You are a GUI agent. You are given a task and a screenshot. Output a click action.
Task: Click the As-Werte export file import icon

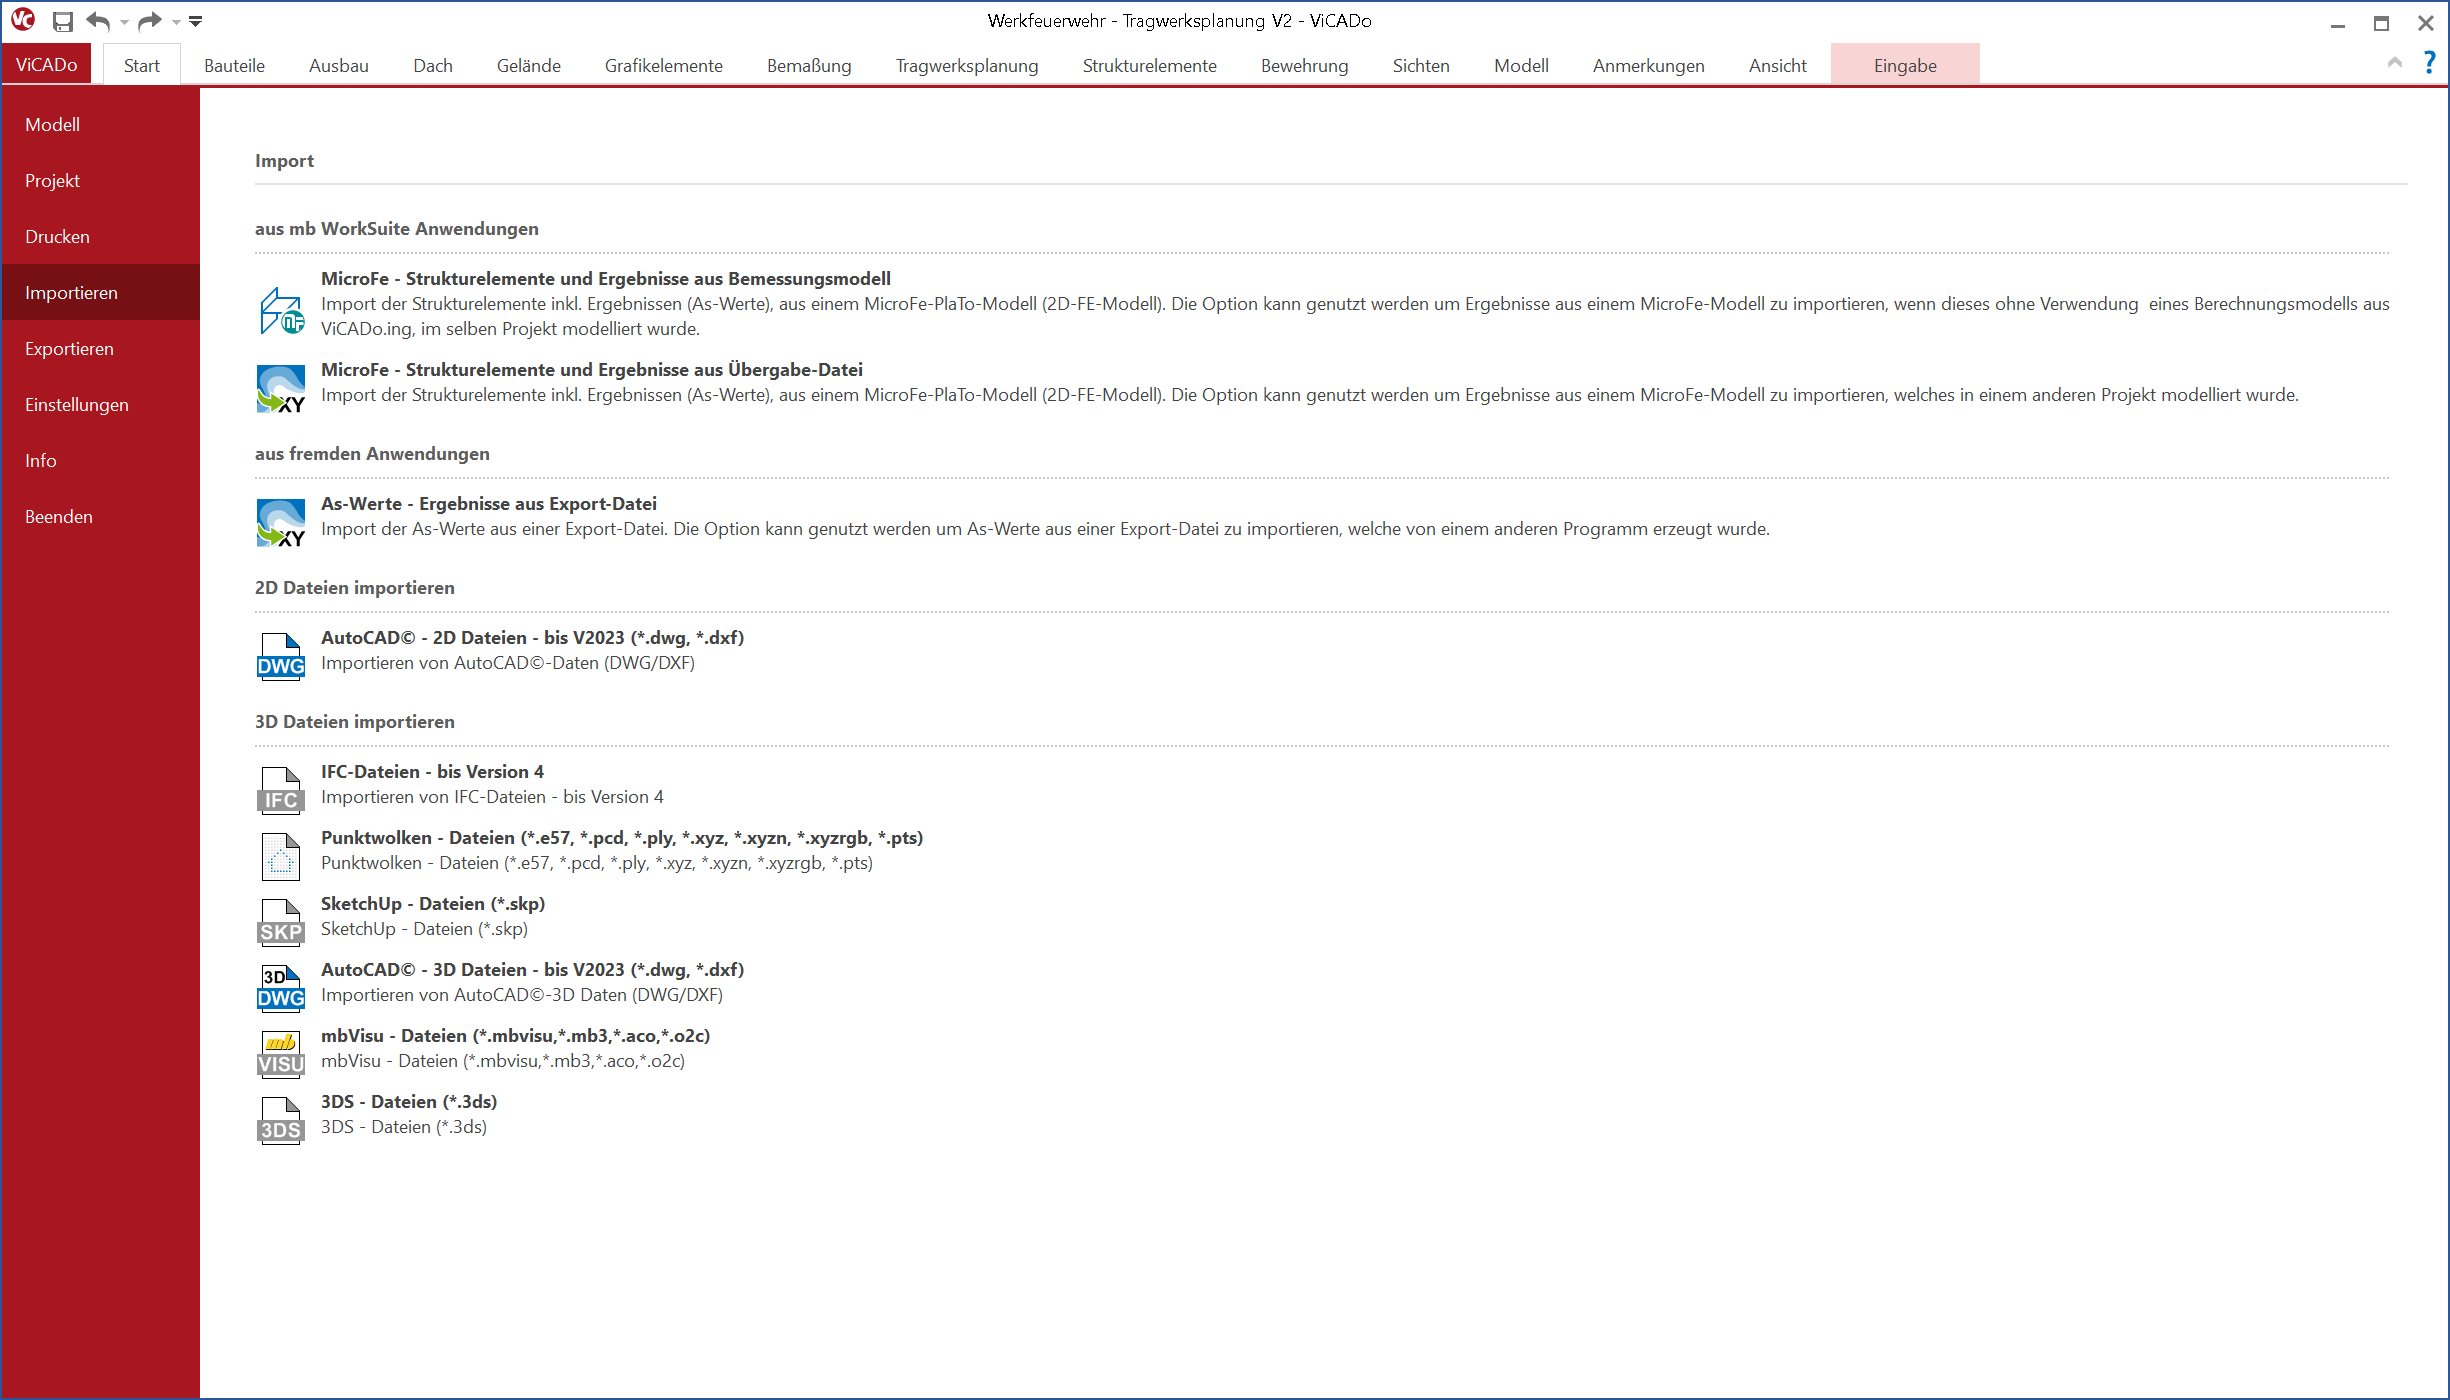[x=281, y=523]
